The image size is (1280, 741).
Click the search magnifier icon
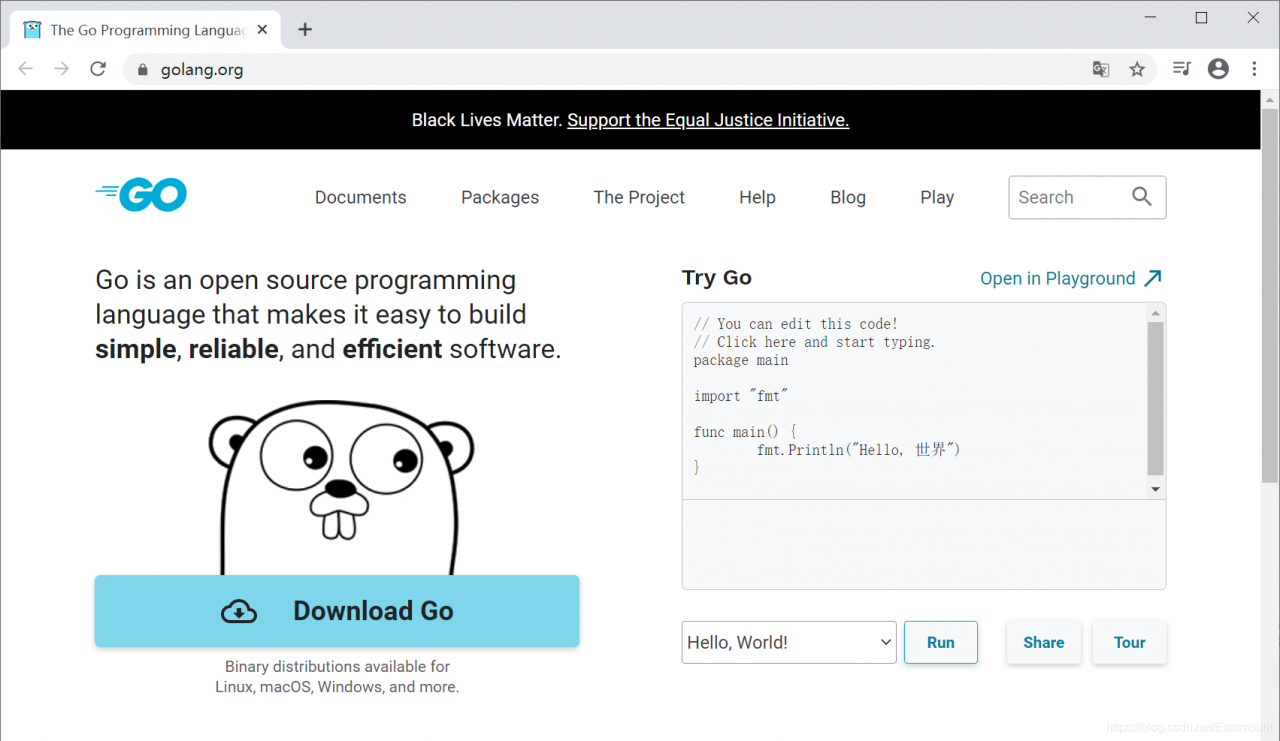pyautogui.click(x=1142, y=197)
